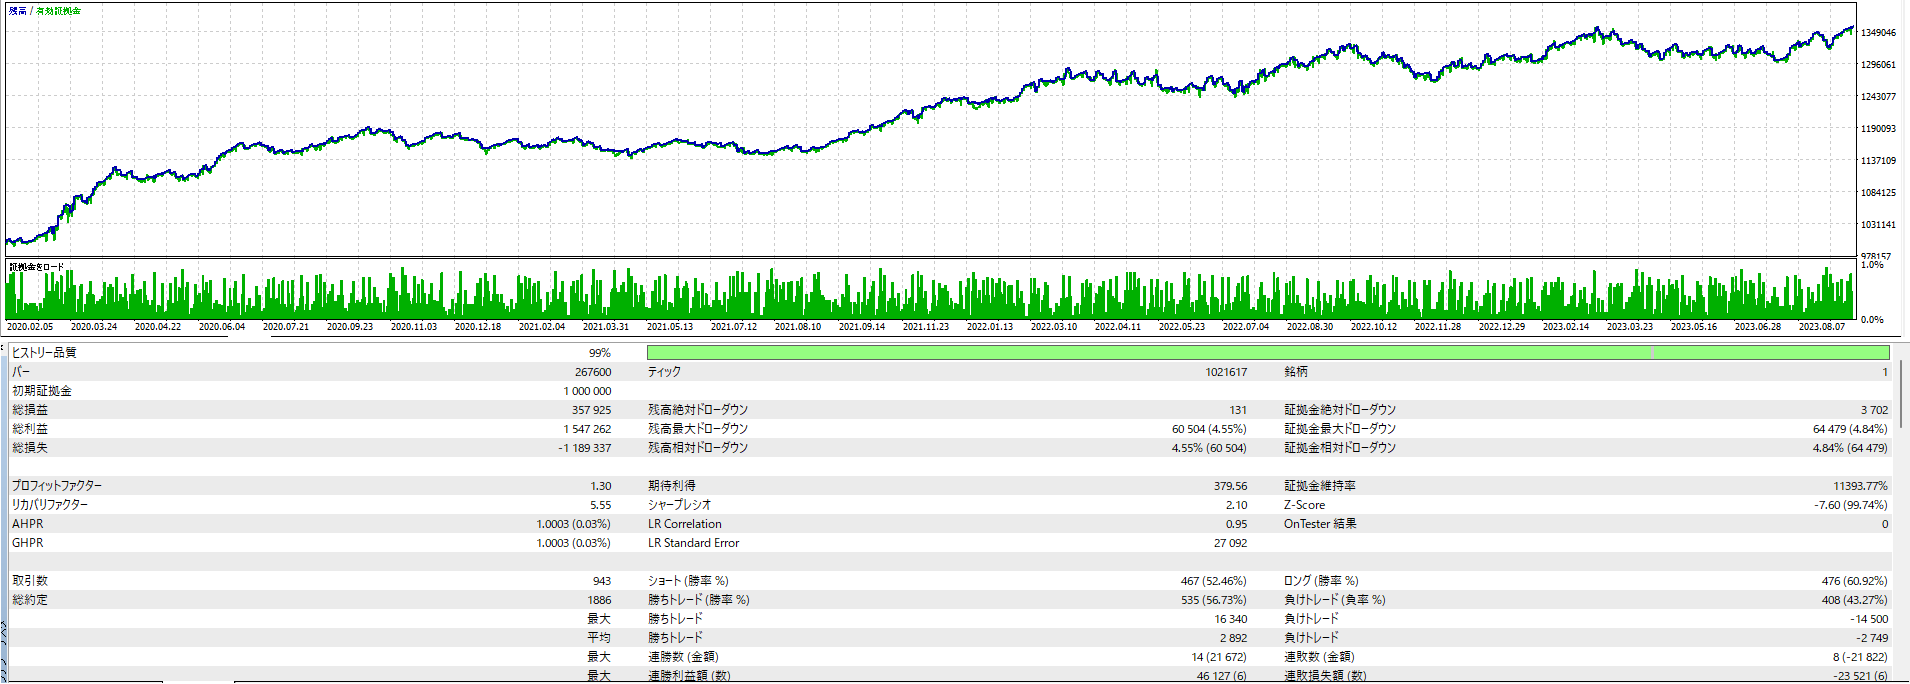Select the 総利益 label
This screenshot has height=684, width=1910.
tap(30, 429)
